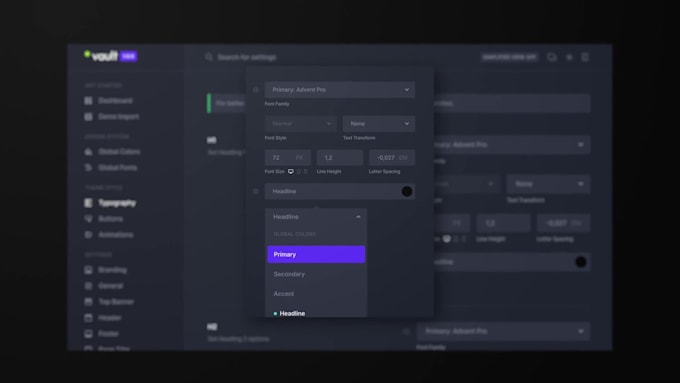
Task: Open Global Colors via its palette icon
Action: [x=88, y=152]
